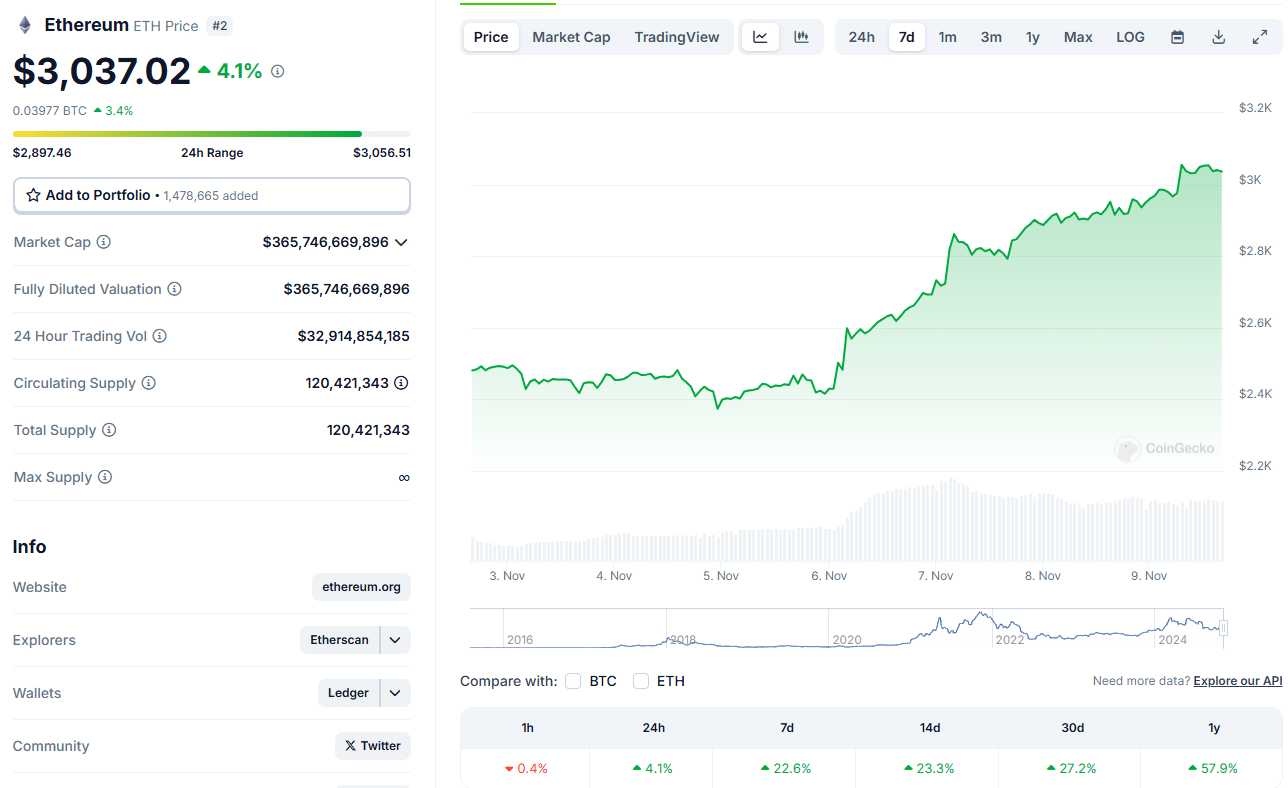Open the calendar date range picker
This screenshot has width=1288, height=788.
[x=1178, y=37]
